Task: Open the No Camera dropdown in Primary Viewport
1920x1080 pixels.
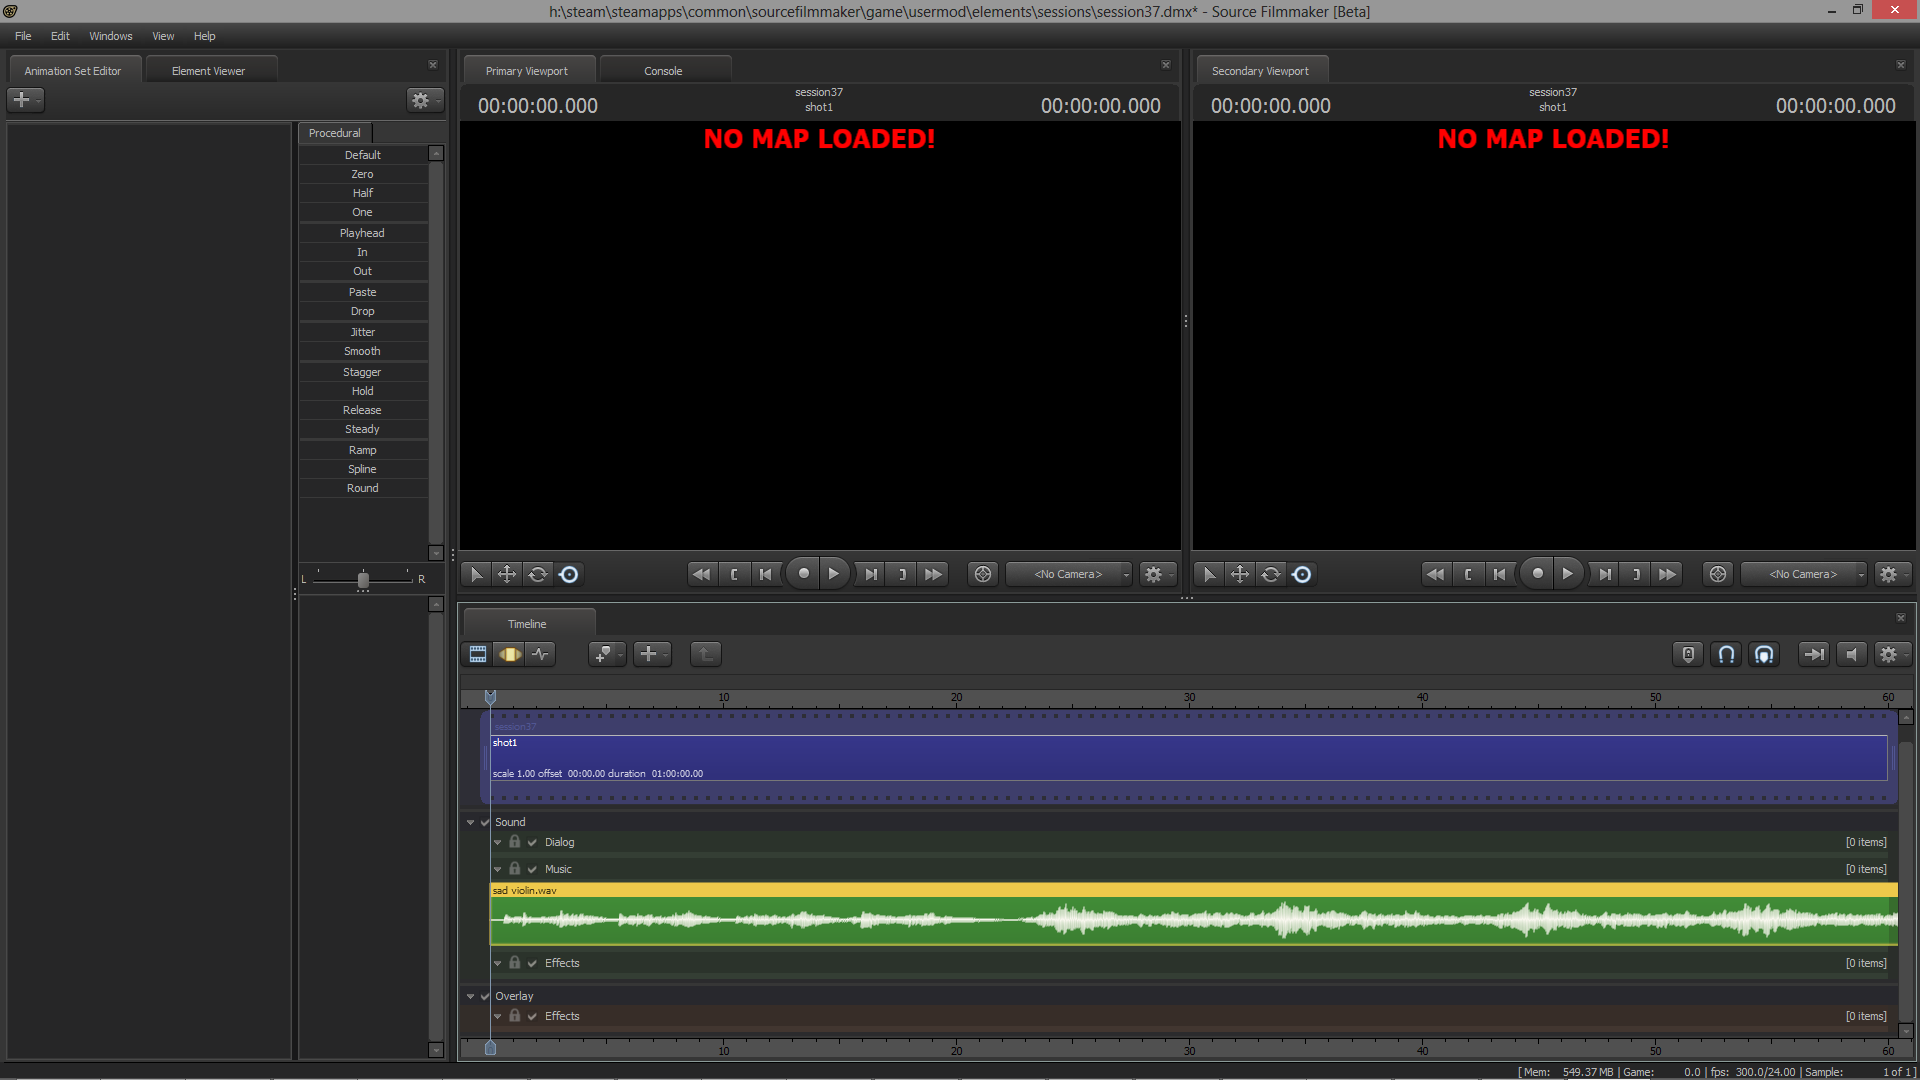Action: click(1069, 574)
